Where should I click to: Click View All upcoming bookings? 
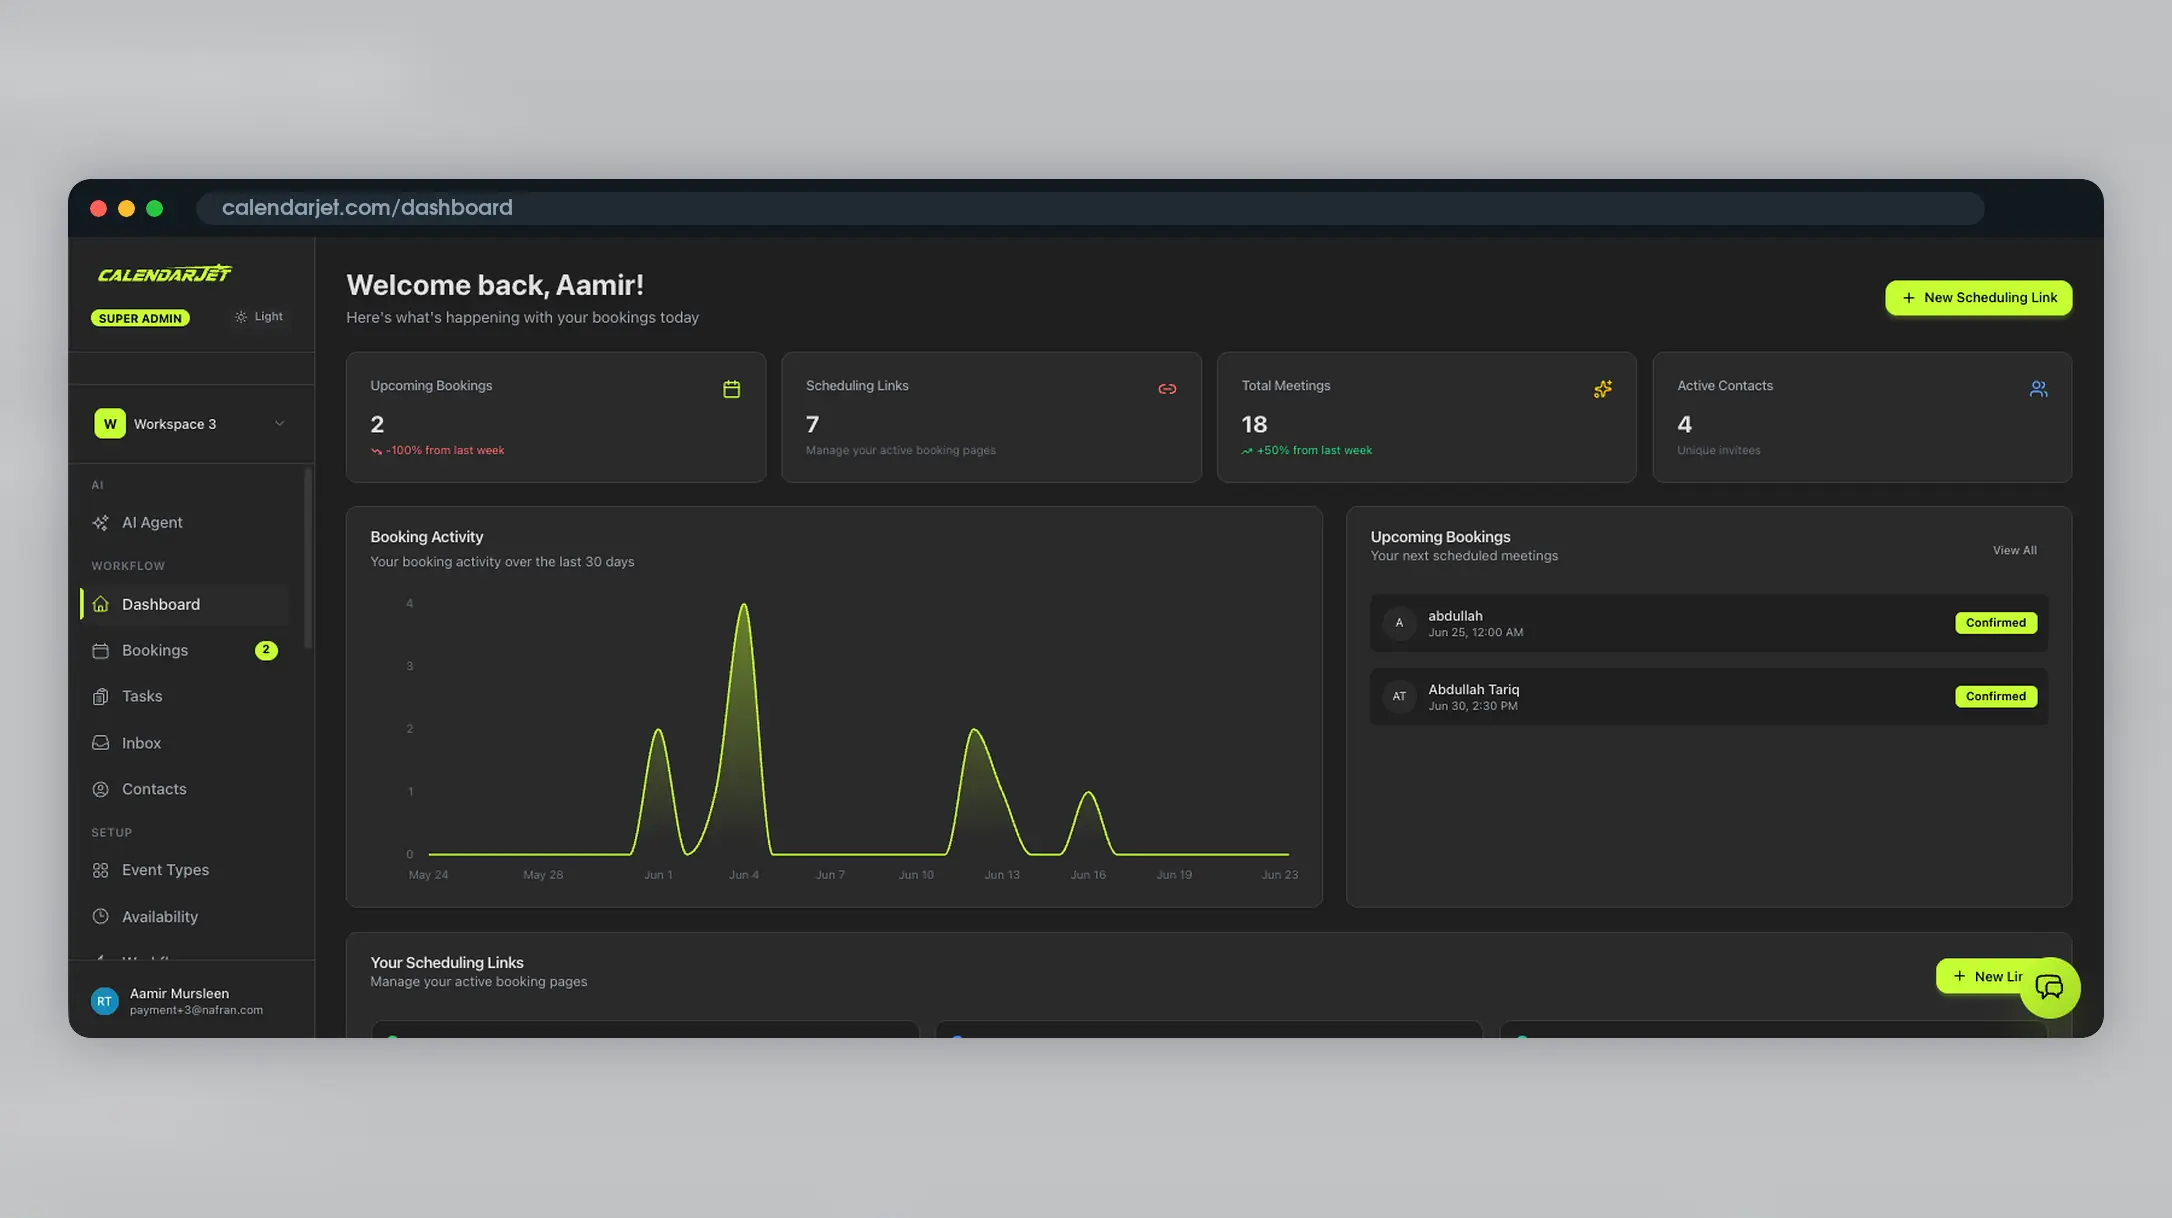pos(2014,550)
